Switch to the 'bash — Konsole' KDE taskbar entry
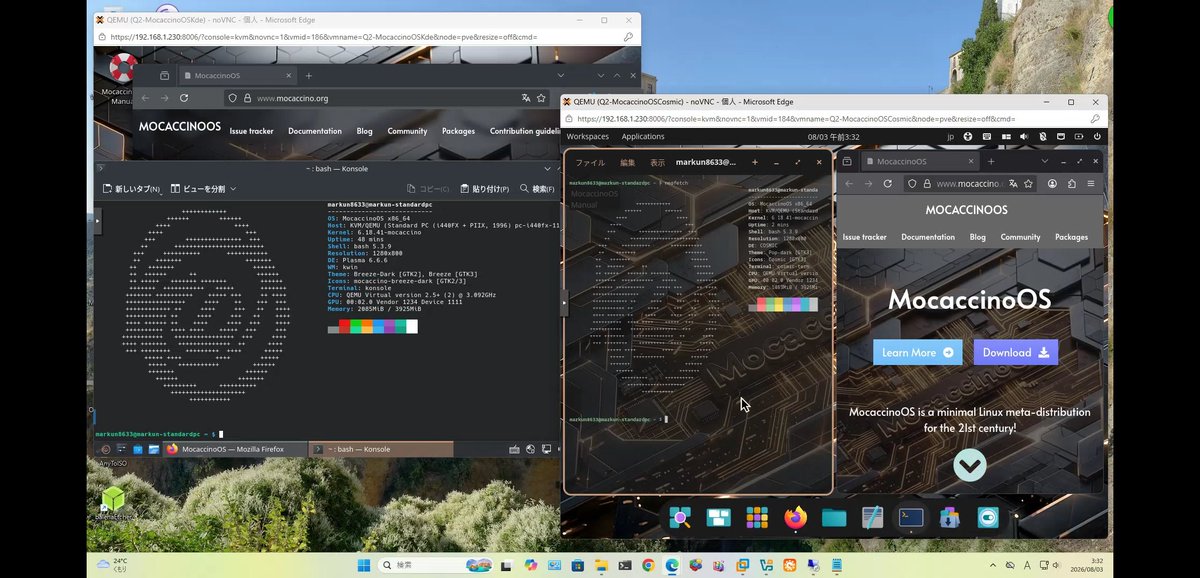1200x578 pixels. click(380, 449)
